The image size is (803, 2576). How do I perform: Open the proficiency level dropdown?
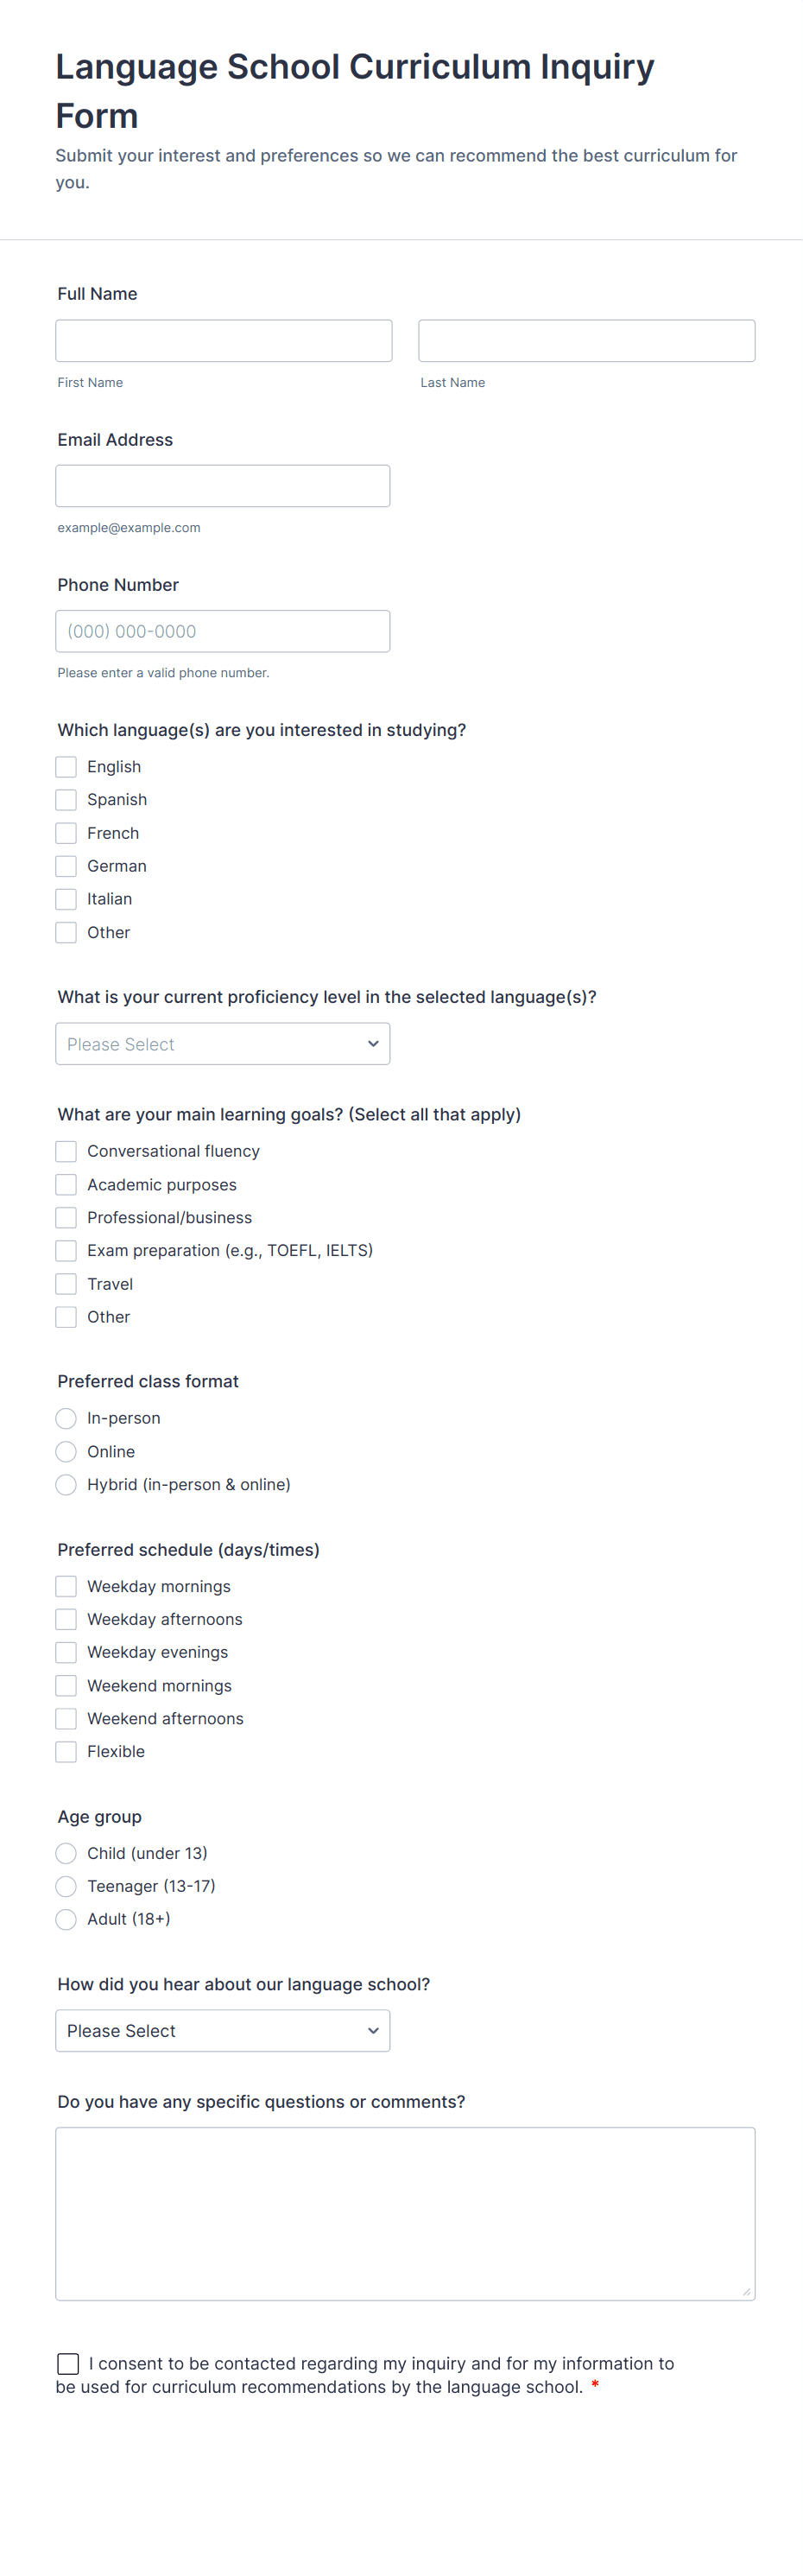pos(223,1044)
